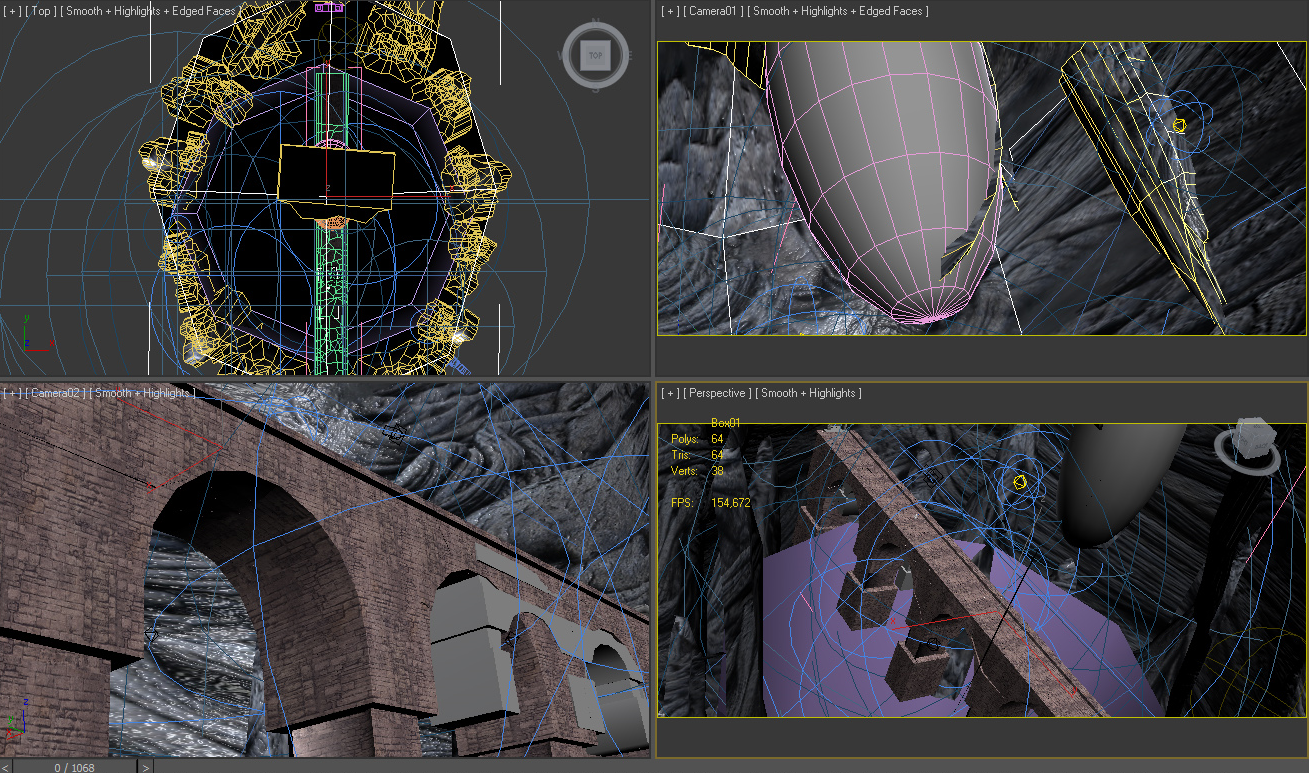Select the yellow light gizmo in Perspective viewport
Screen dimensions: 1309x773
[x=1020, y=482]
